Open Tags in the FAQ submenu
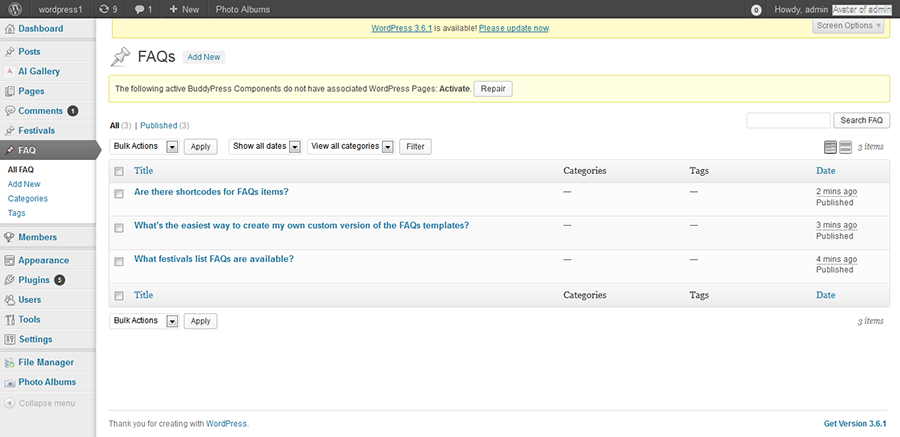 pyautogui.click(x=17, y=213)
